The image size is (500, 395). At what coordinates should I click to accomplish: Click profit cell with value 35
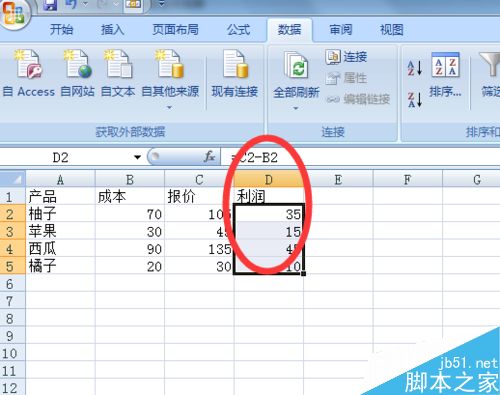(x=269, y=214)
